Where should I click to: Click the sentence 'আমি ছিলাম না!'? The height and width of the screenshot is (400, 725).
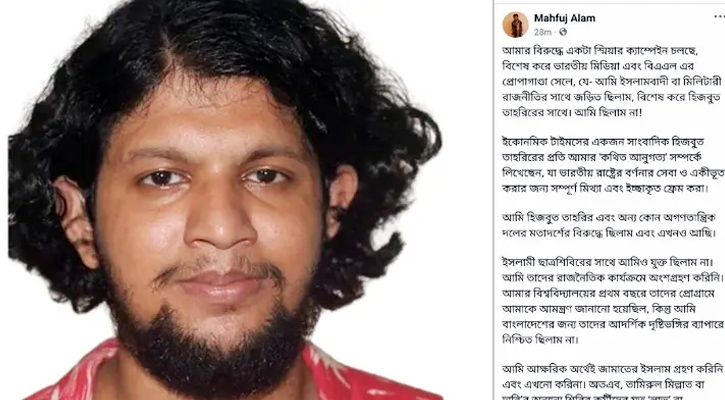pos(608,112)
